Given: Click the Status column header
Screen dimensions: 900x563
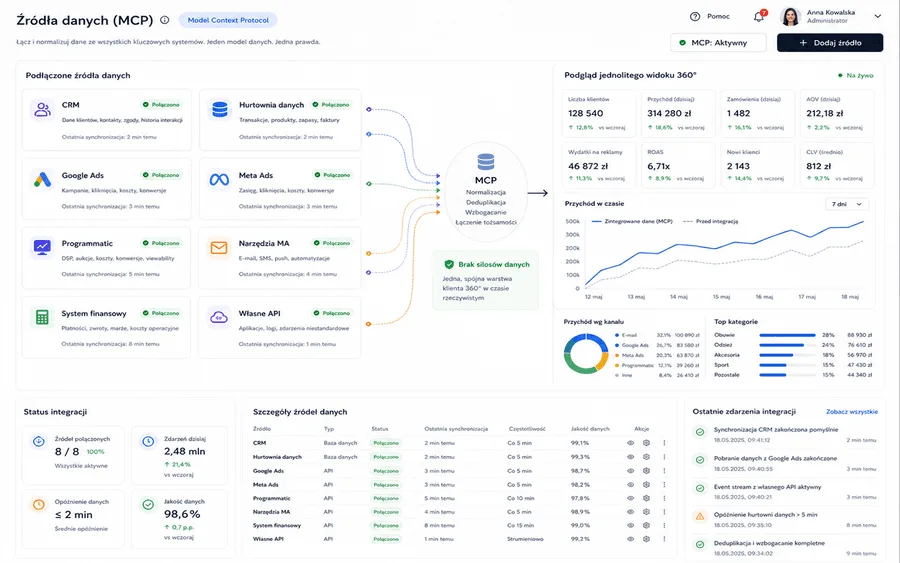Looking at the screenshot, I should point(379,429).
